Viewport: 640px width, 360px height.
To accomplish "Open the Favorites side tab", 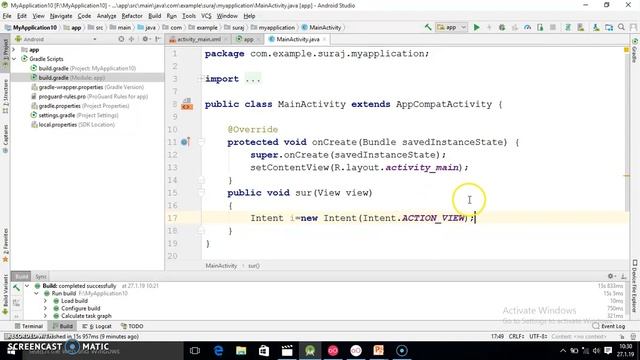I will coord(5,245).
